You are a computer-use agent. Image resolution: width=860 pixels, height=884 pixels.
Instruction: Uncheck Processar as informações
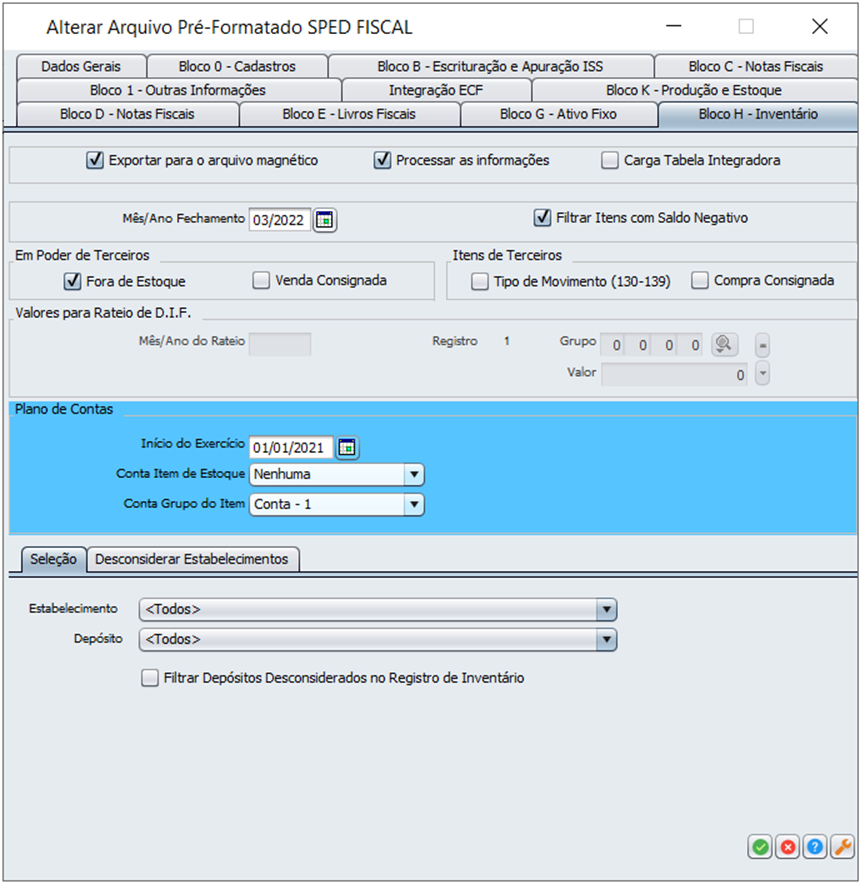(x=382, y=161)
